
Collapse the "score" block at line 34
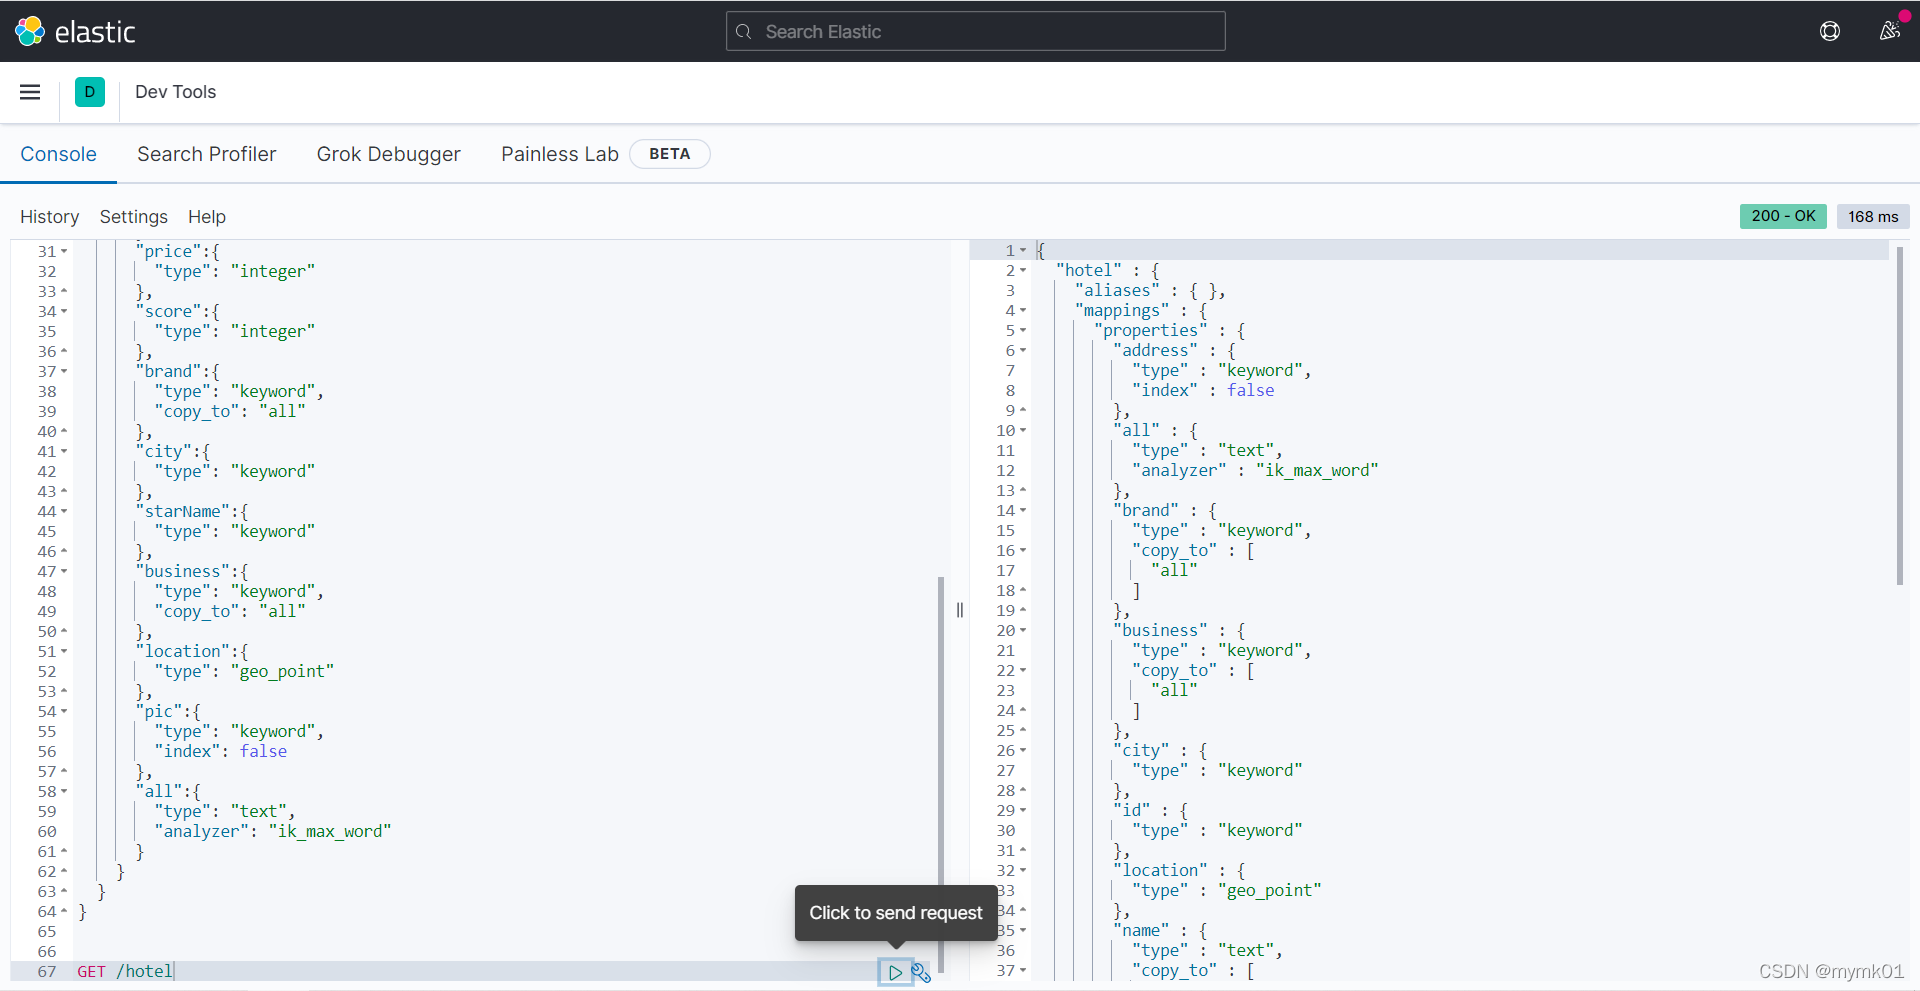(64, 312)
